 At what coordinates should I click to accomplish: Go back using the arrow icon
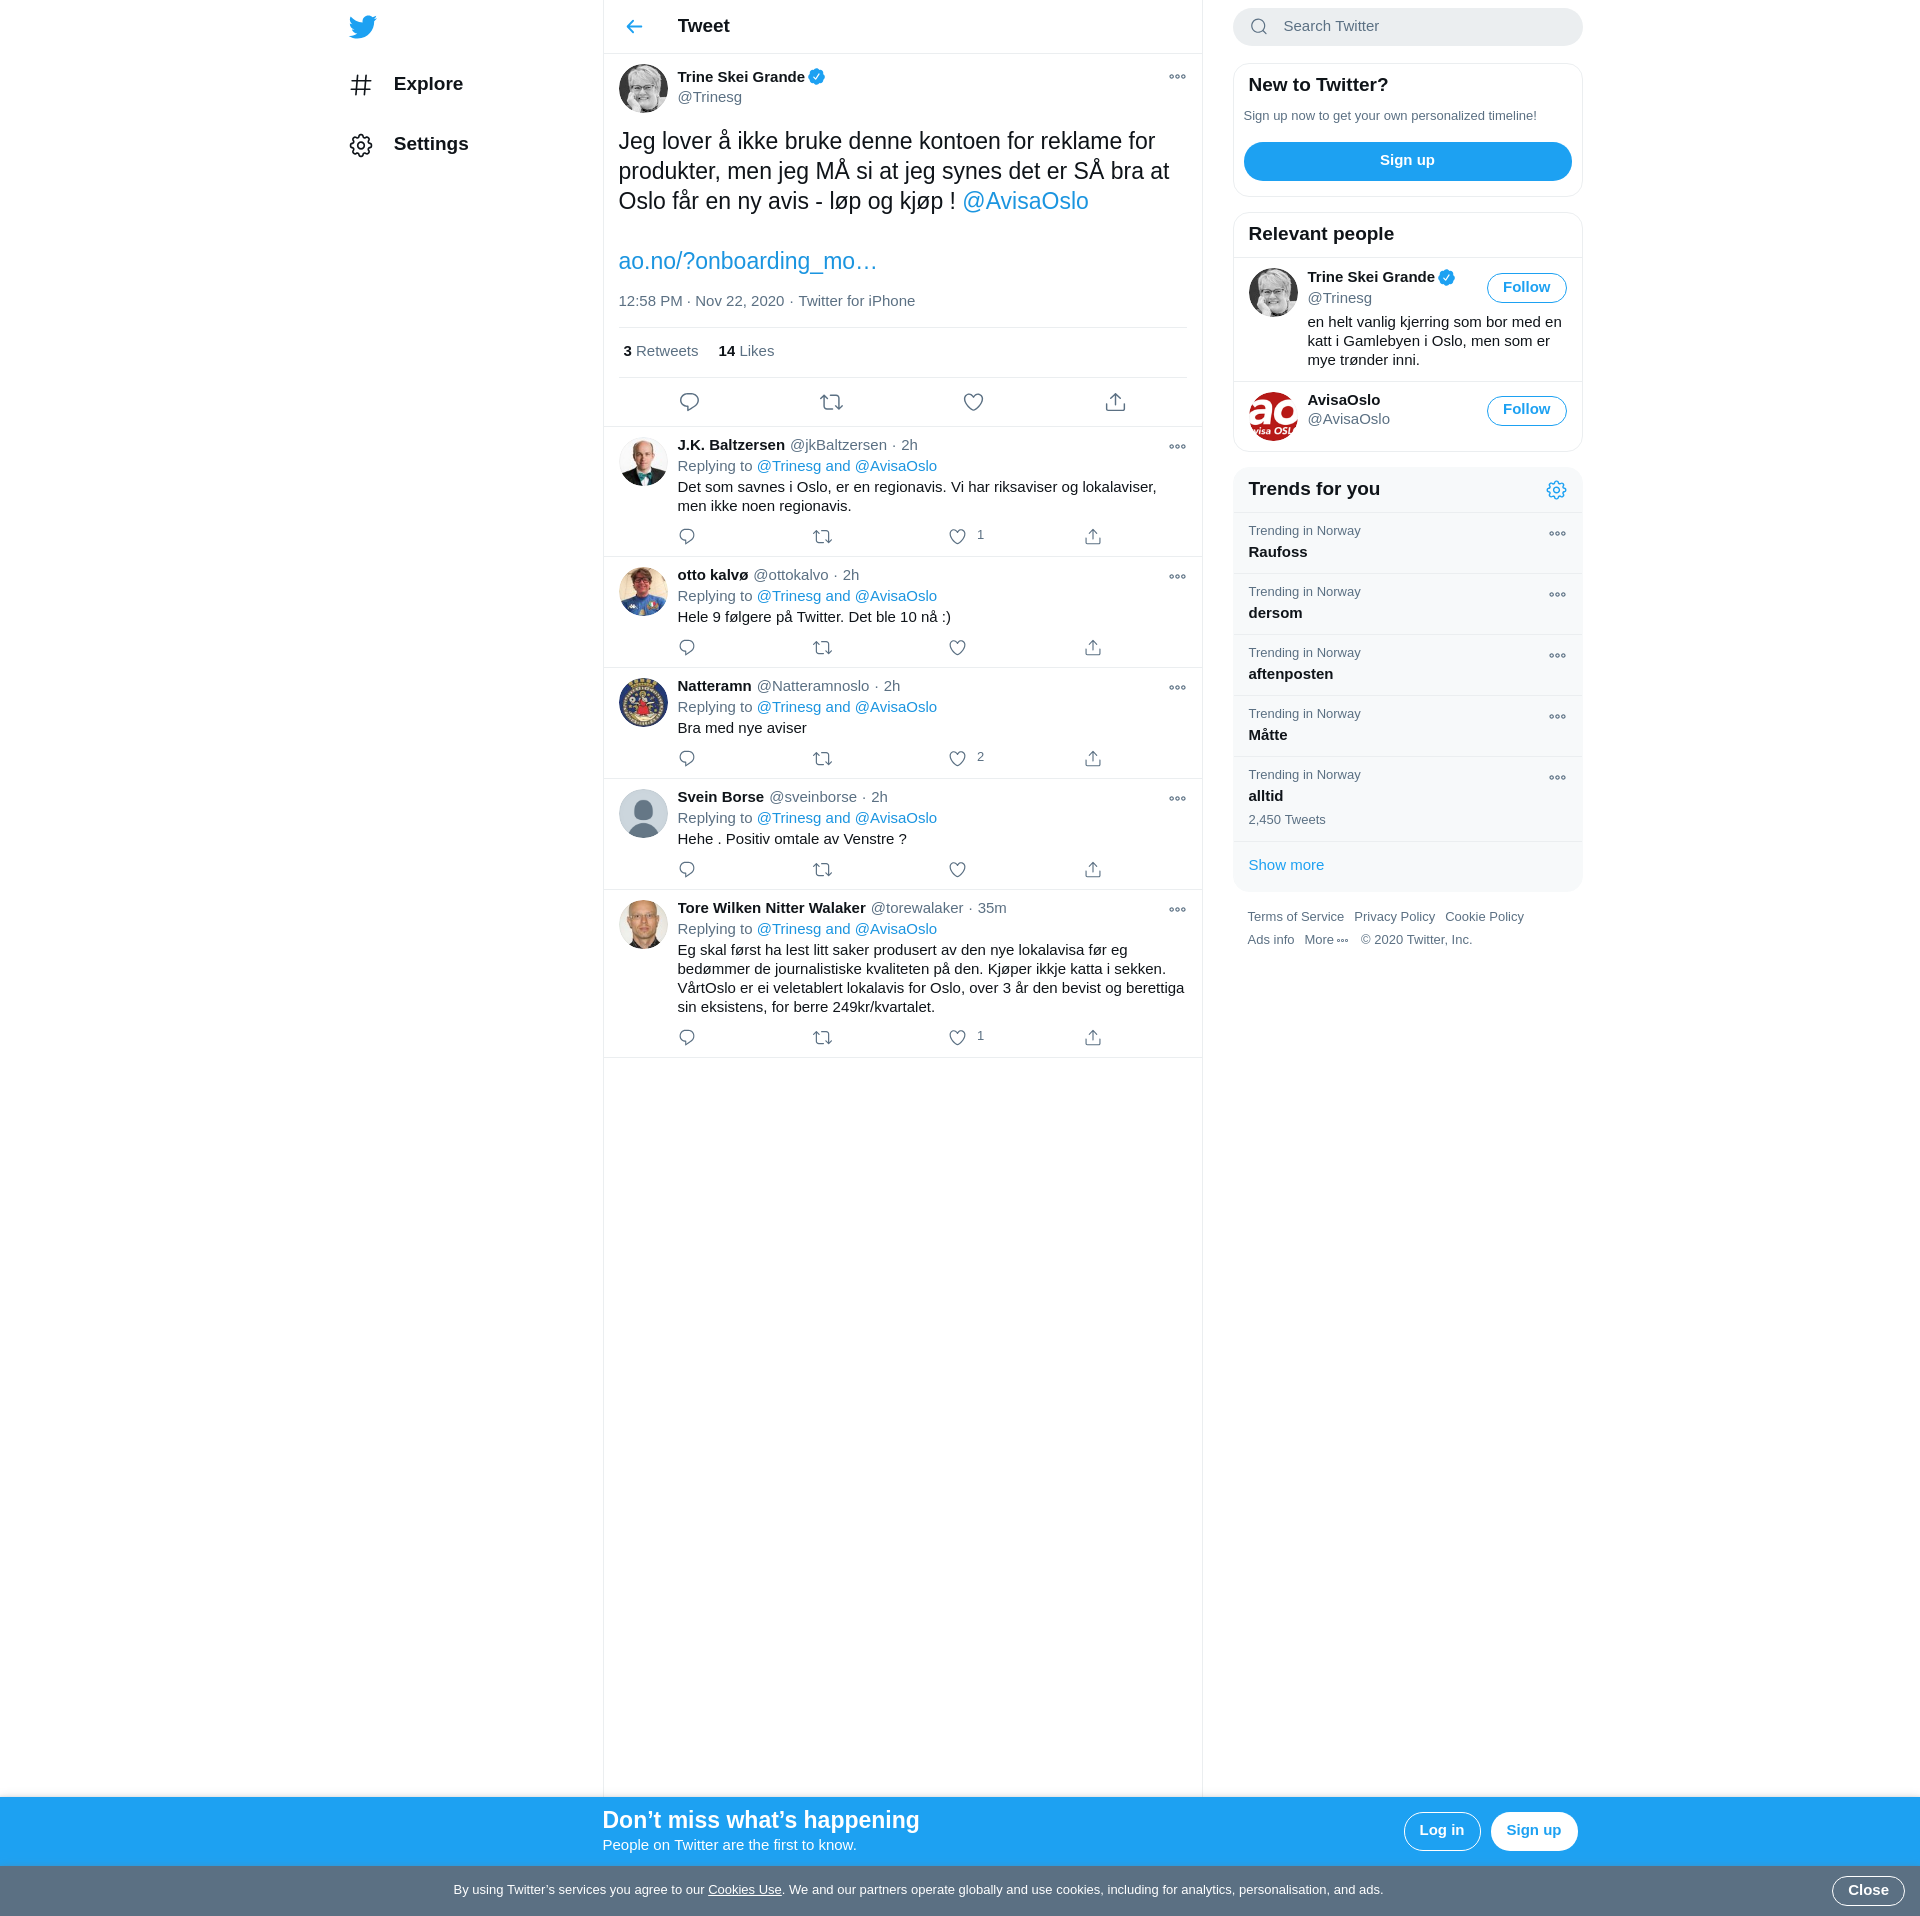click(634, 27)
